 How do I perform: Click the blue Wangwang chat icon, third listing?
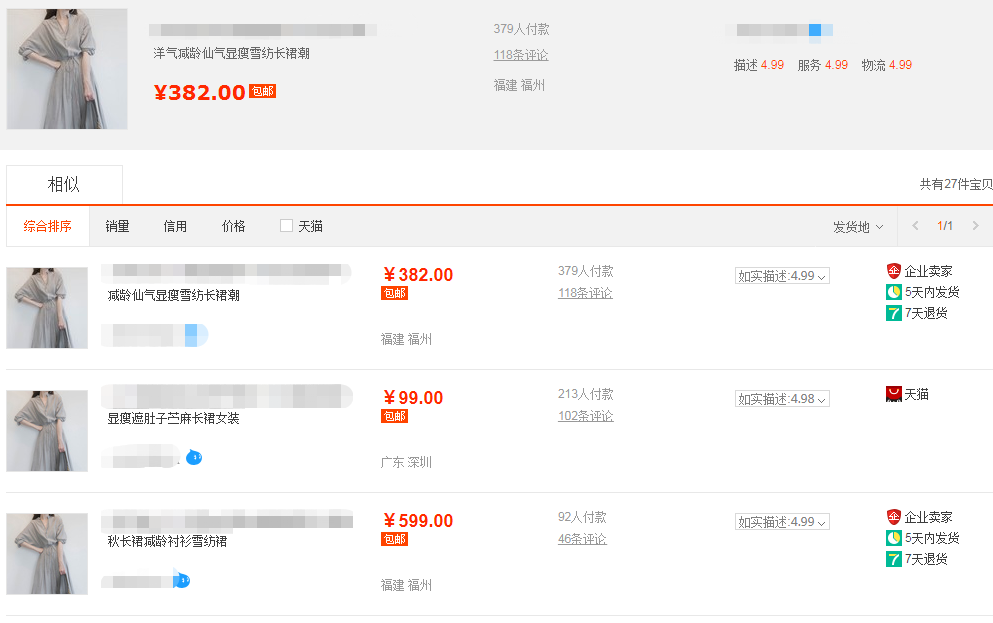pyautogui.click(x=182, y=579)
